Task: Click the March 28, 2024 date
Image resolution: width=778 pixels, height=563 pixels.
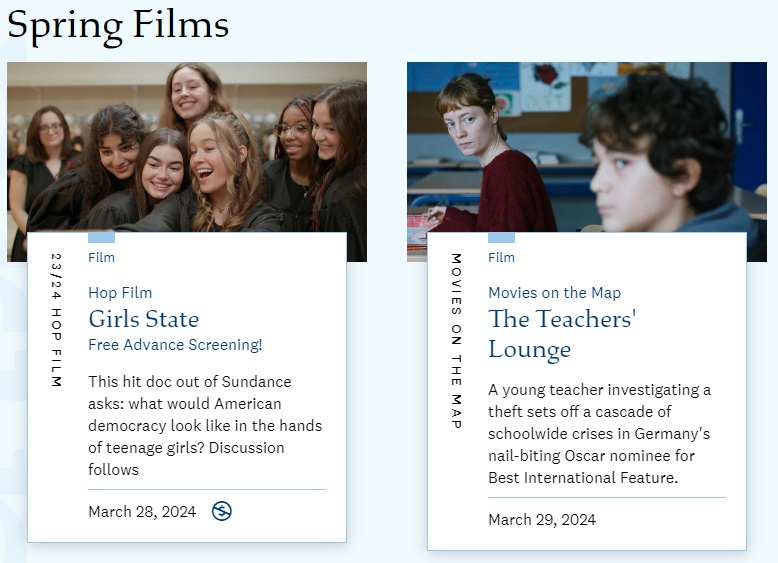Action: pyautogui.click(x=142, y=512)
